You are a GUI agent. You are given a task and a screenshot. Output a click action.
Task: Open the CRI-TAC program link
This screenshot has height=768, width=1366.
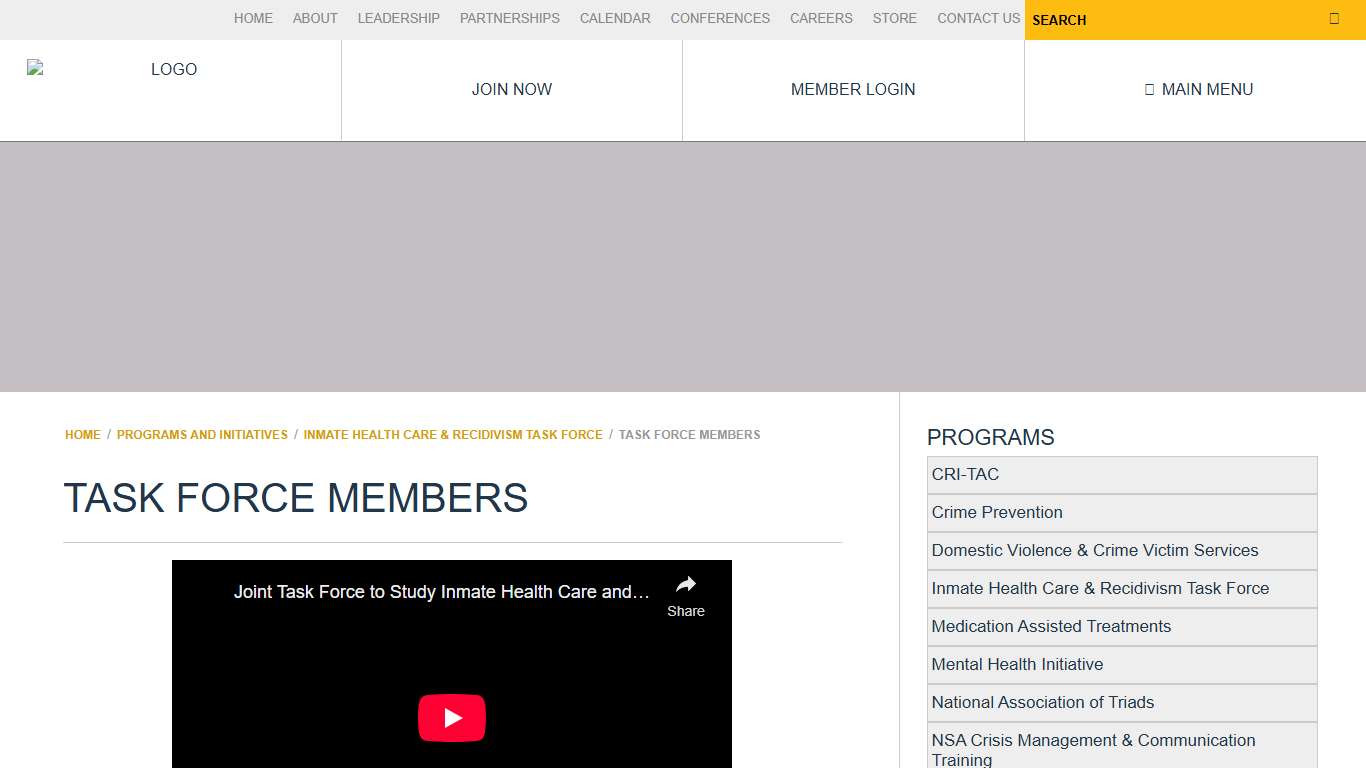[x=966, y=474]
